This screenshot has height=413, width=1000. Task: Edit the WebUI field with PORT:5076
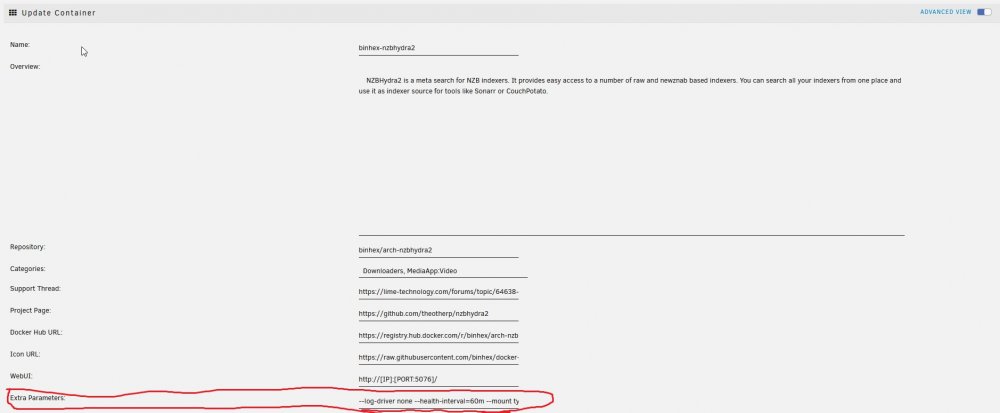(x=438, y=379)
